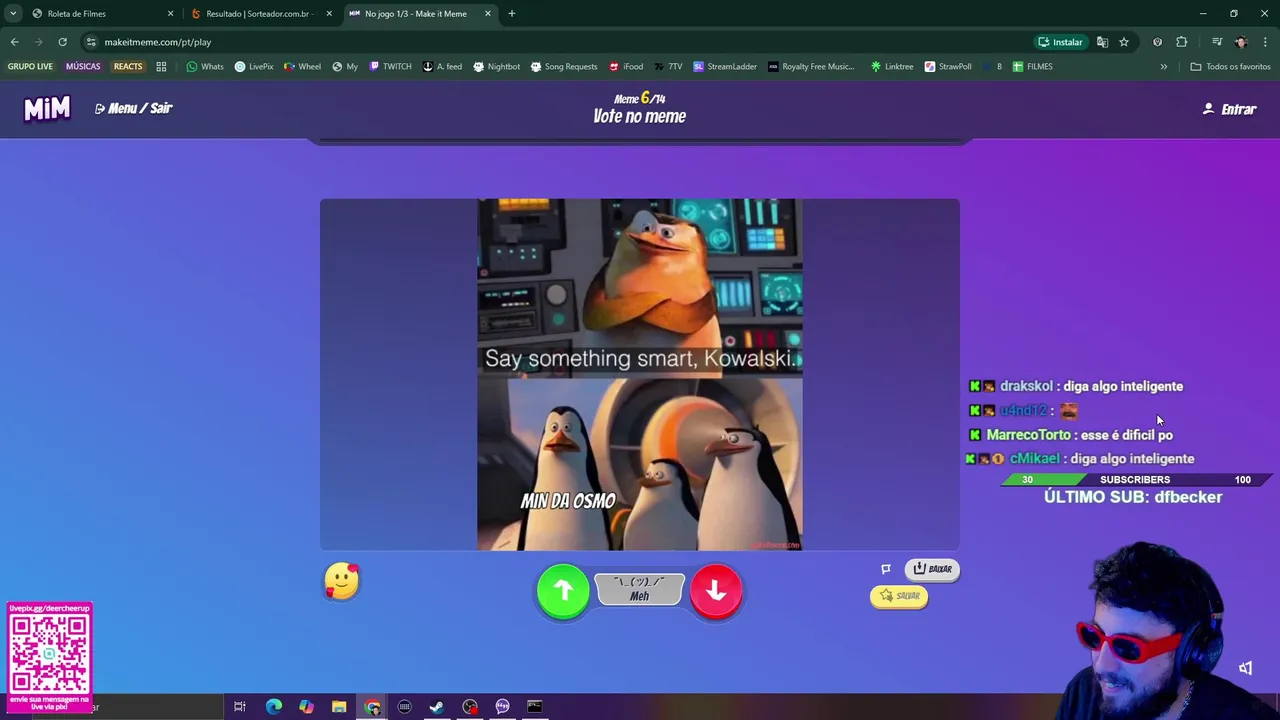The image size is (1280, 720).
Task: Open Whats bookmark
Action: click(205, 67)
